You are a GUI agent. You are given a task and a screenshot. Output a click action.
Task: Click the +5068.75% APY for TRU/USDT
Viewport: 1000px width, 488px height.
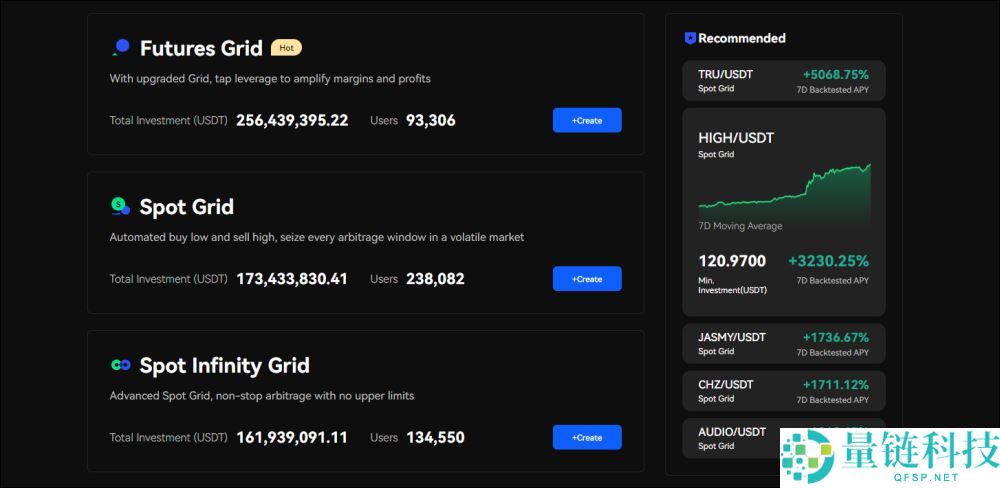click(x=835, y=74)
